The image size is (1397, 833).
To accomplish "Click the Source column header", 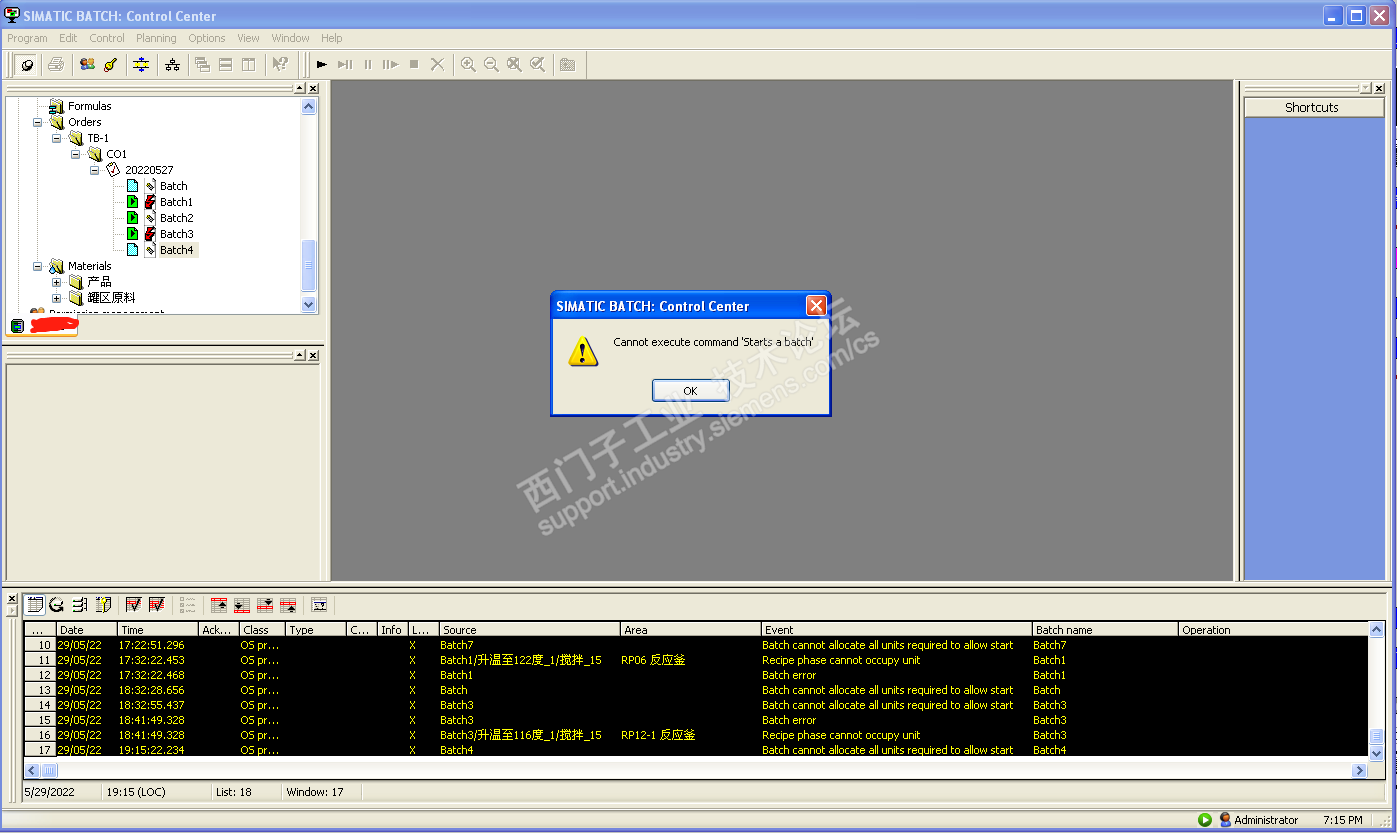I will click(529, 630).
